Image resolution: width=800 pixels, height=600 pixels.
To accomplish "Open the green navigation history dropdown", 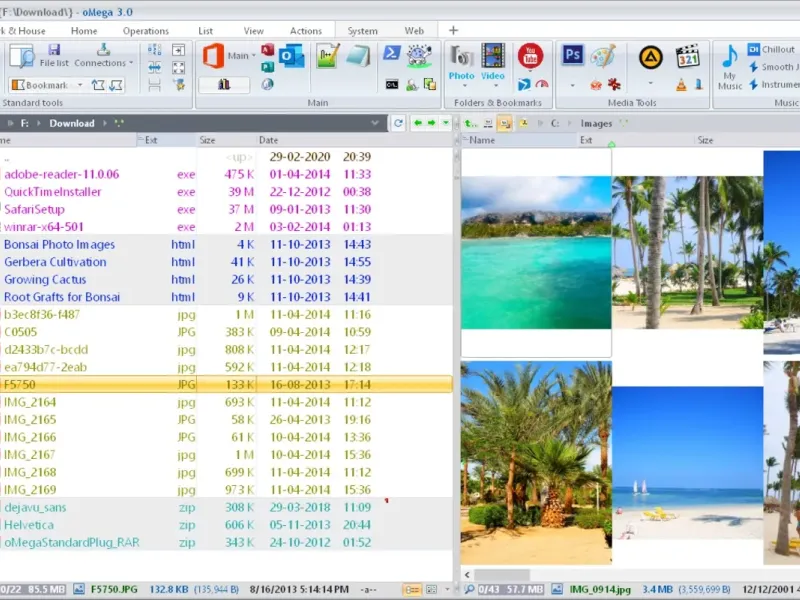I will point(445,123).
